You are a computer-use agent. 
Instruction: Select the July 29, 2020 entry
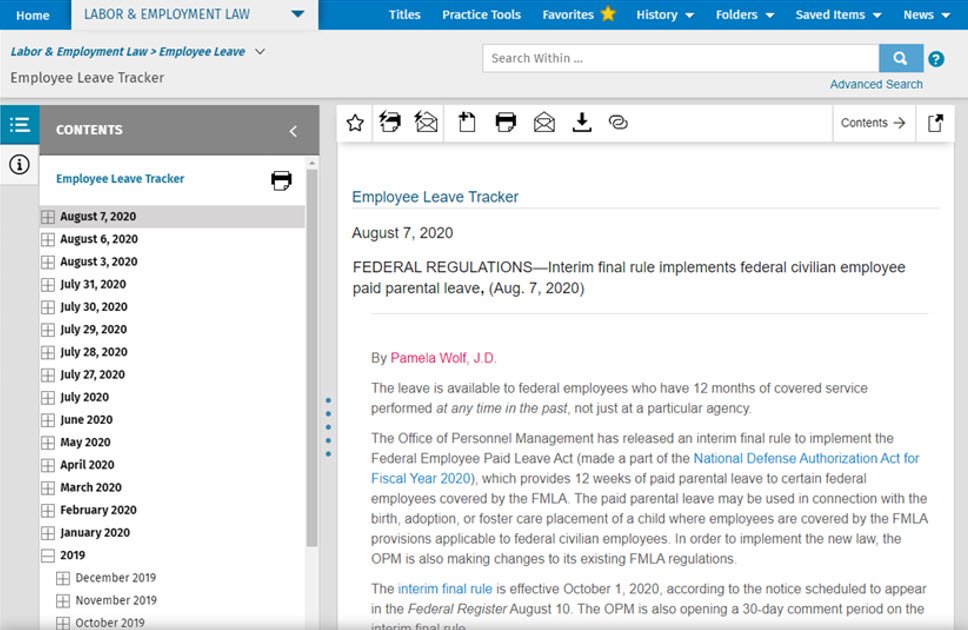(x=94, y=330)
